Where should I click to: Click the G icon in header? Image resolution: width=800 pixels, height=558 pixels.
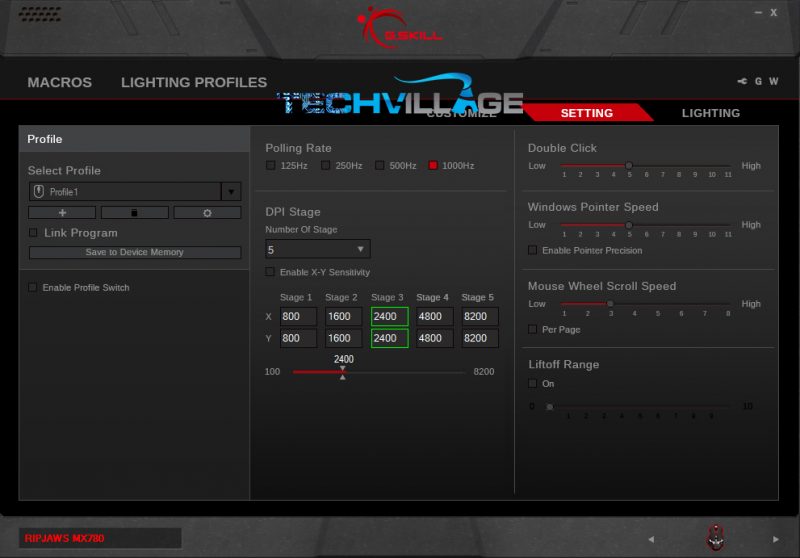[x=758, y=82]
